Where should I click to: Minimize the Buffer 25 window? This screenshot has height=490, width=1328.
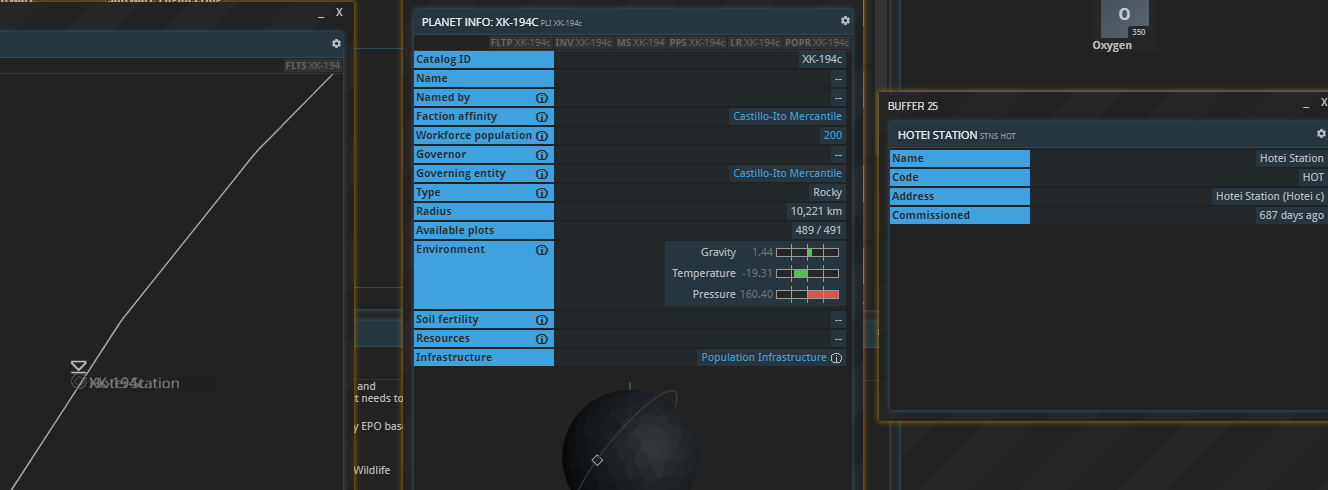[x=1306, y=105]
